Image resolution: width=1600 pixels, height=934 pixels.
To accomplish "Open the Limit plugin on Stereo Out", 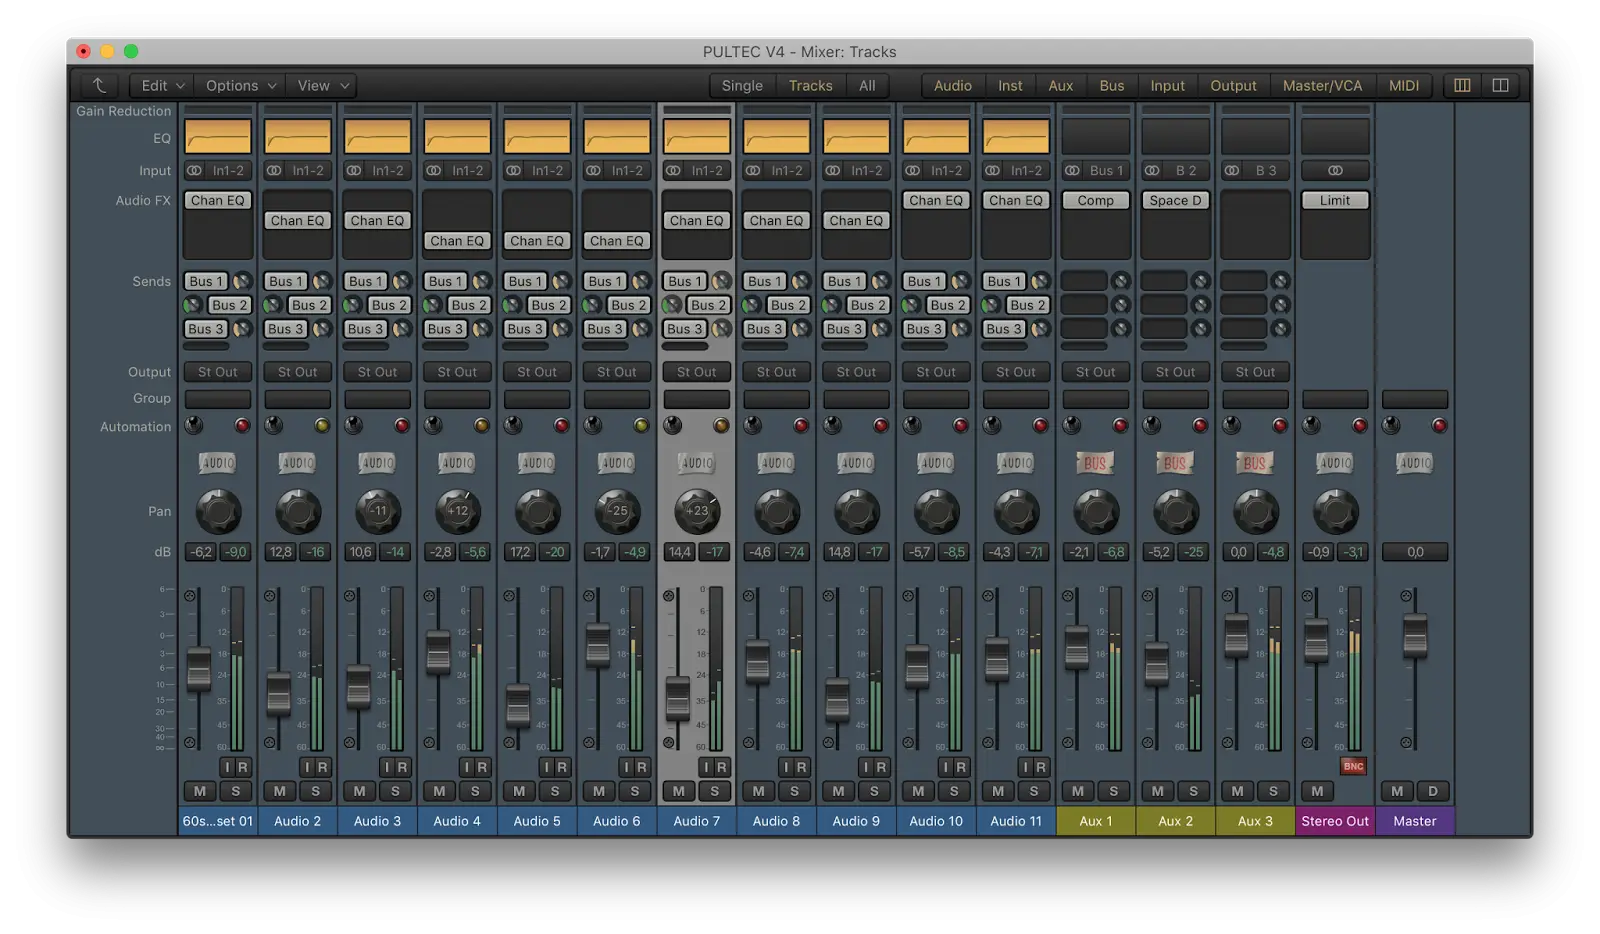I will click(x=1335, y=200).
